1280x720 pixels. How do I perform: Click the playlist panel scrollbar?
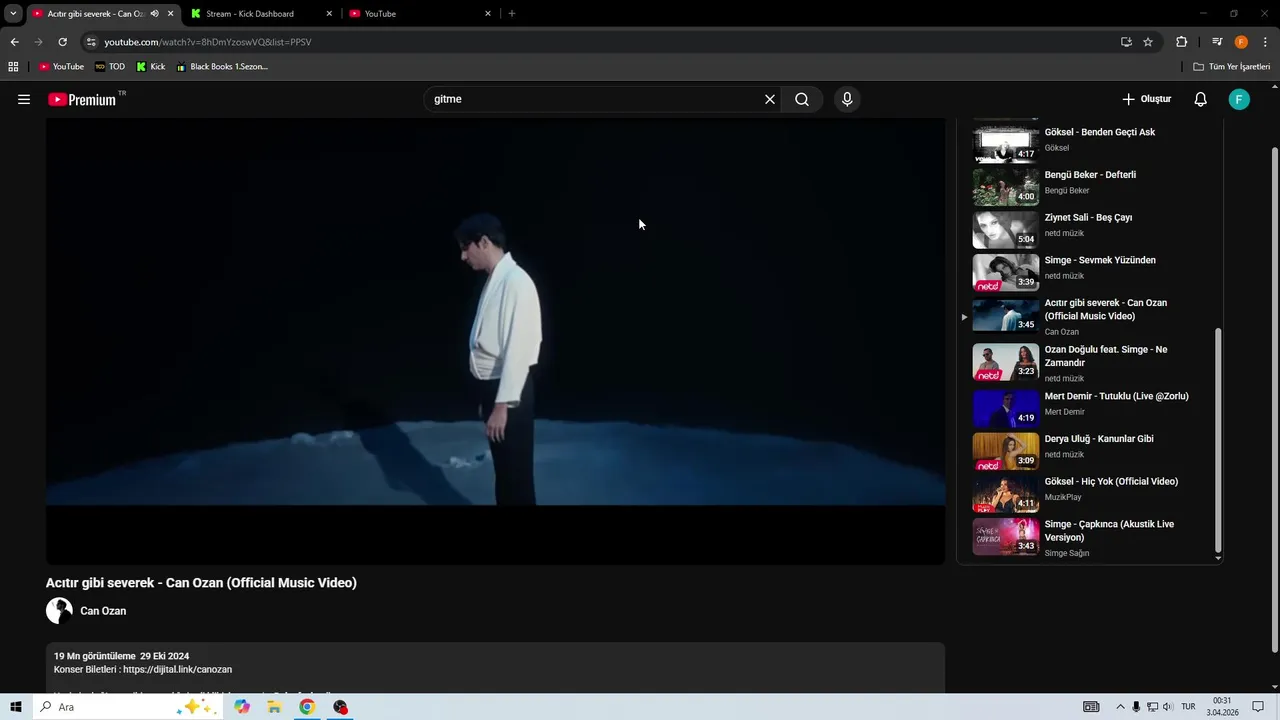[1218, 439]
